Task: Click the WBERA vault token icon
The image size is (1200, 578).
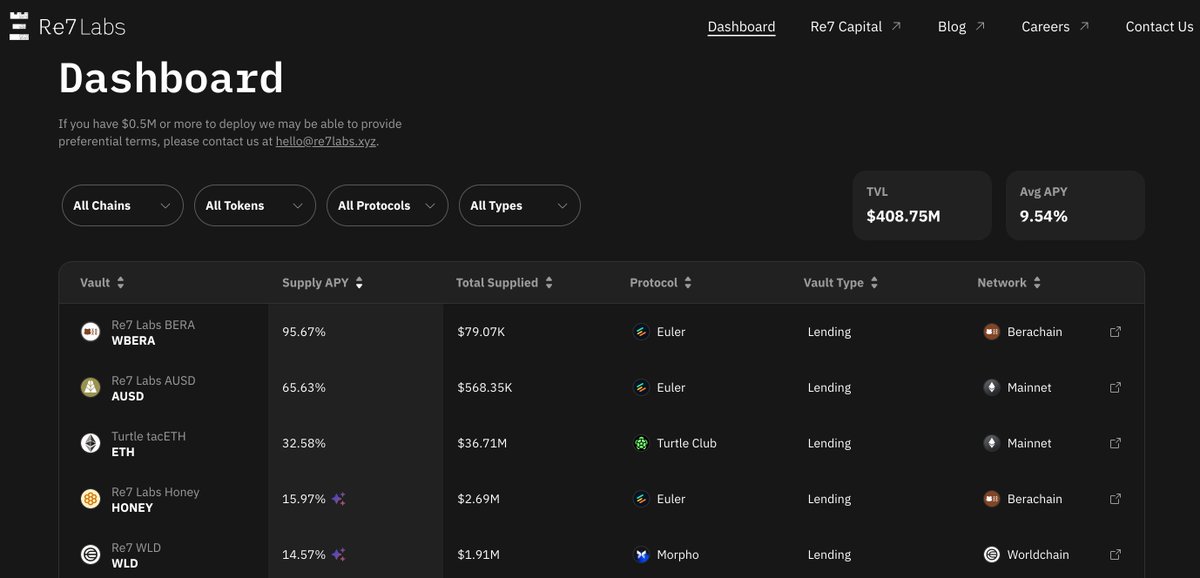Action: 90,332
